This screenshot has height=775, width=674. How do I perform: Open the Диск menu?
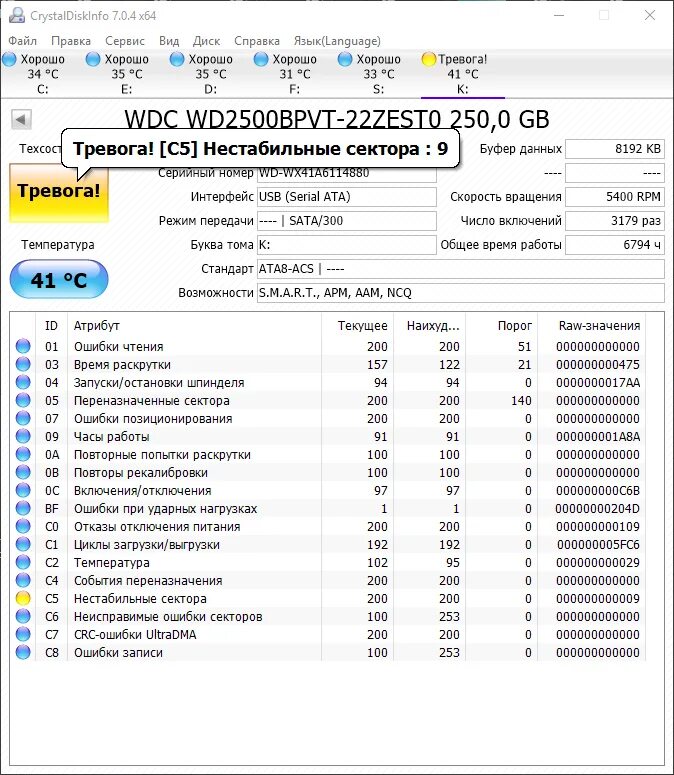click(207, 41)
